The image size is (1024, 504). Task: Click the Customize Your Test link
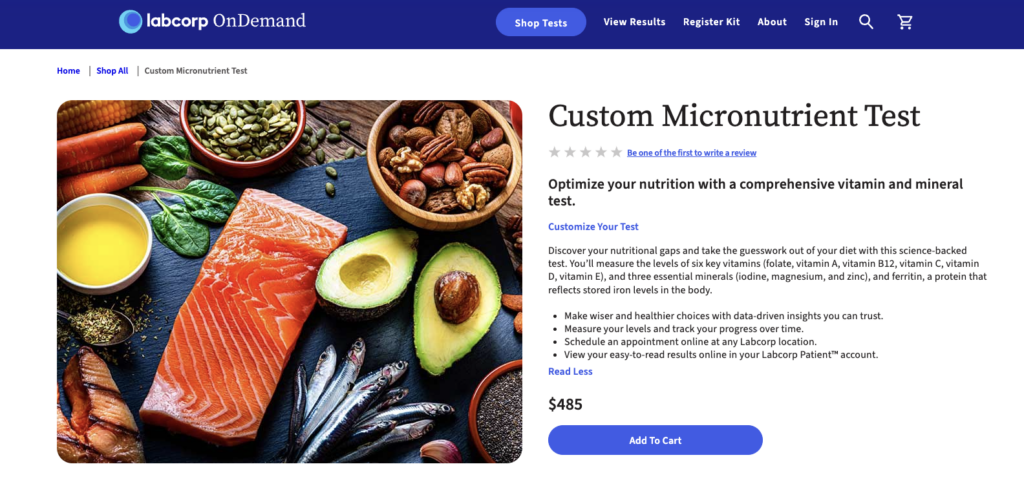pyautogui.click(x=593, y=227)
